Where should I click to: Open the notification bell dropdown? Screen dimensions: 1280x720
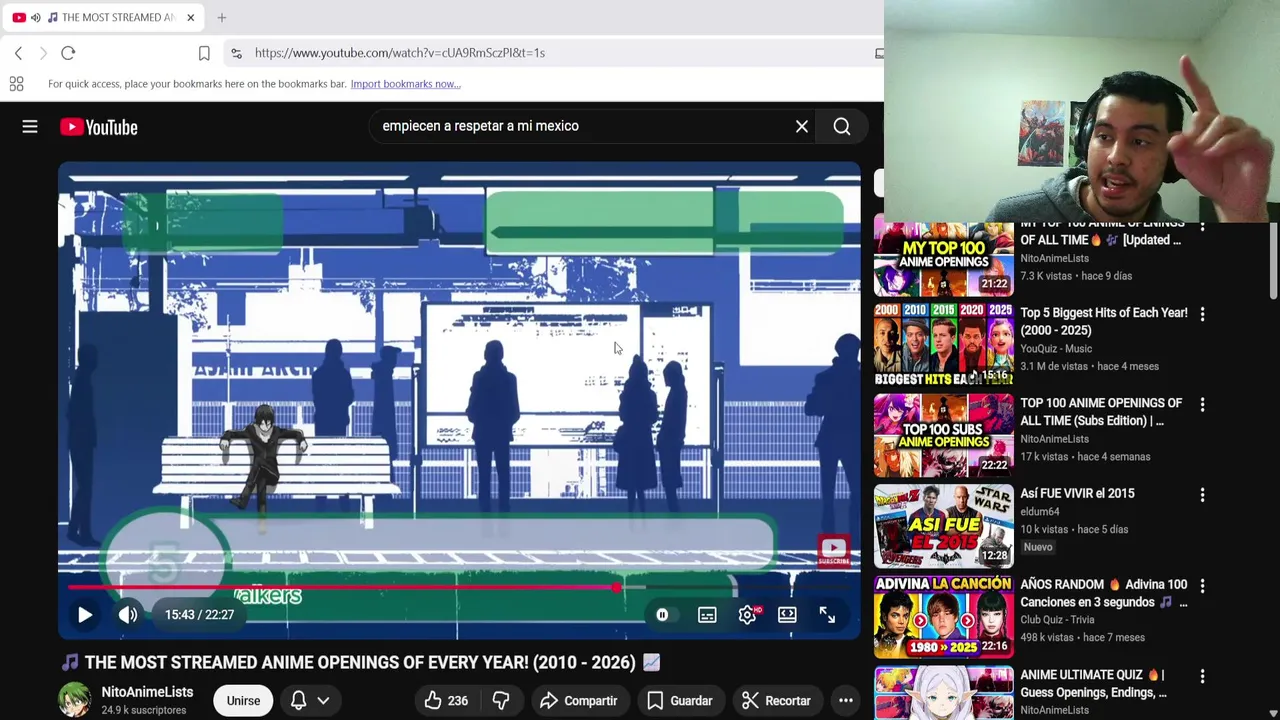(309, 701)
